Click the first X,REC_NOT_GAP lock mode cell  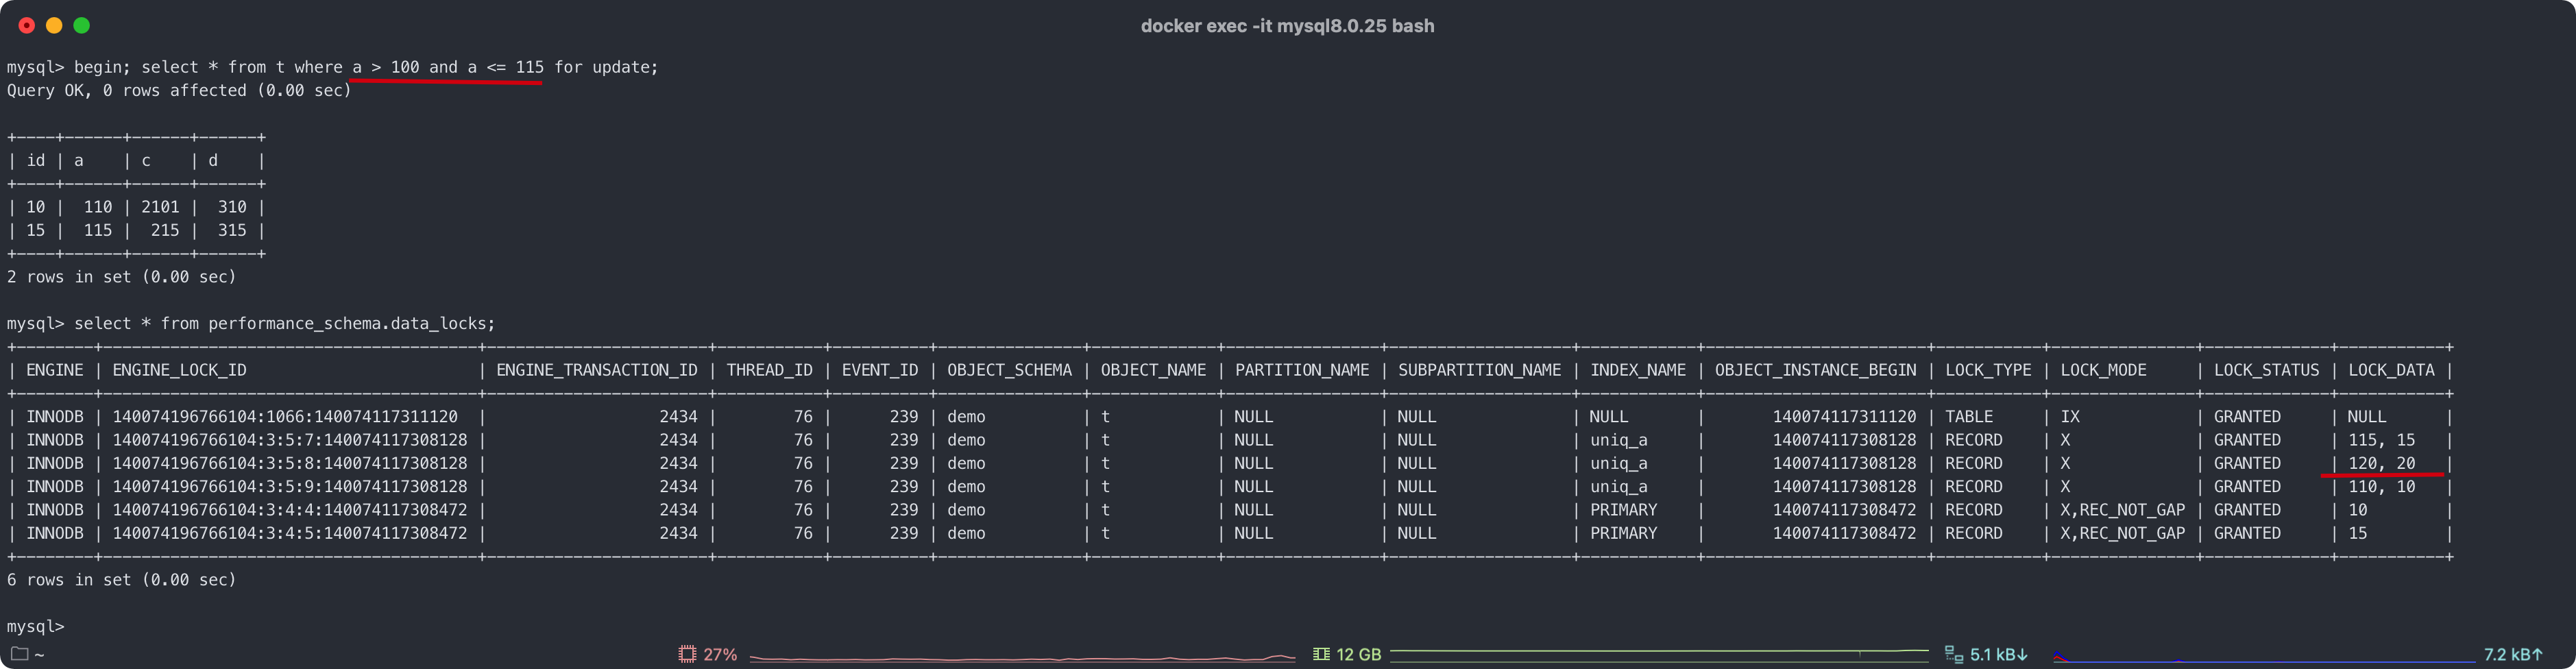coord(2122,510)
